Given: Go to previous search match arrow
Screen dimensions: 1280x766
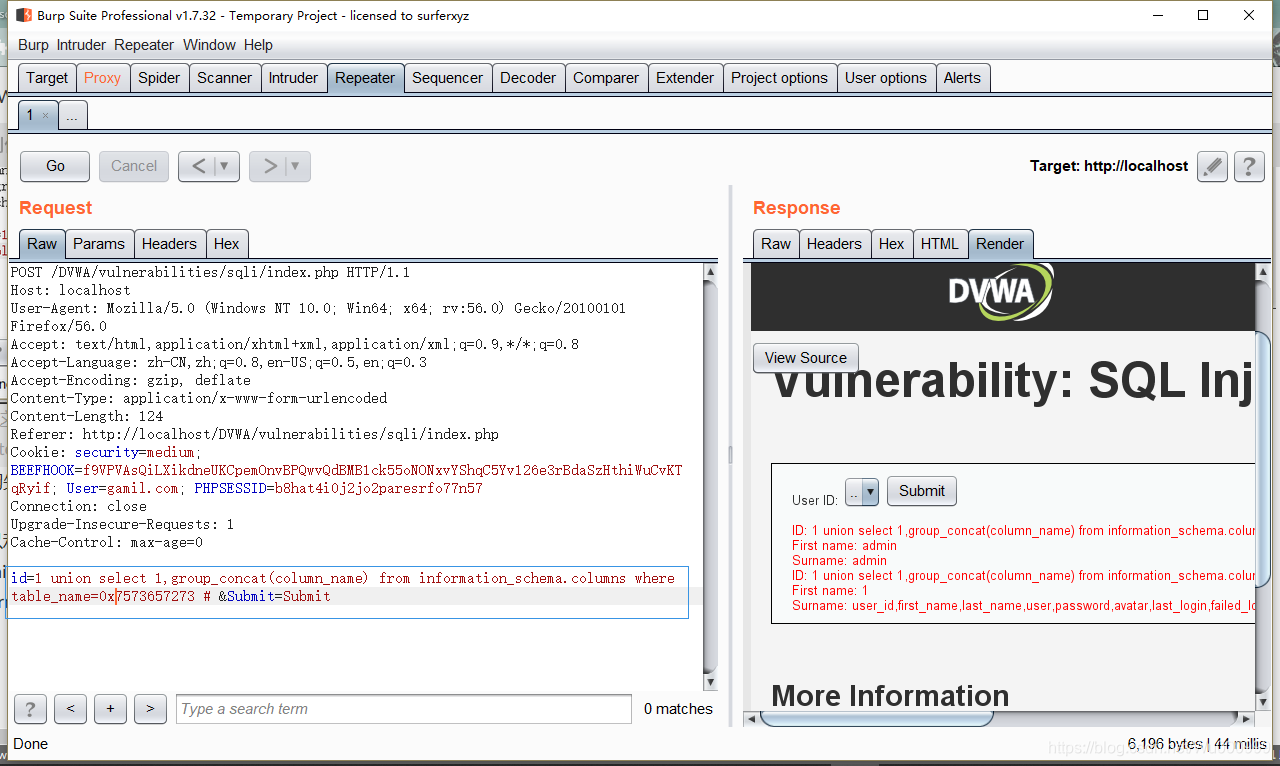Looking at the screenshot, I should [70, 709].
